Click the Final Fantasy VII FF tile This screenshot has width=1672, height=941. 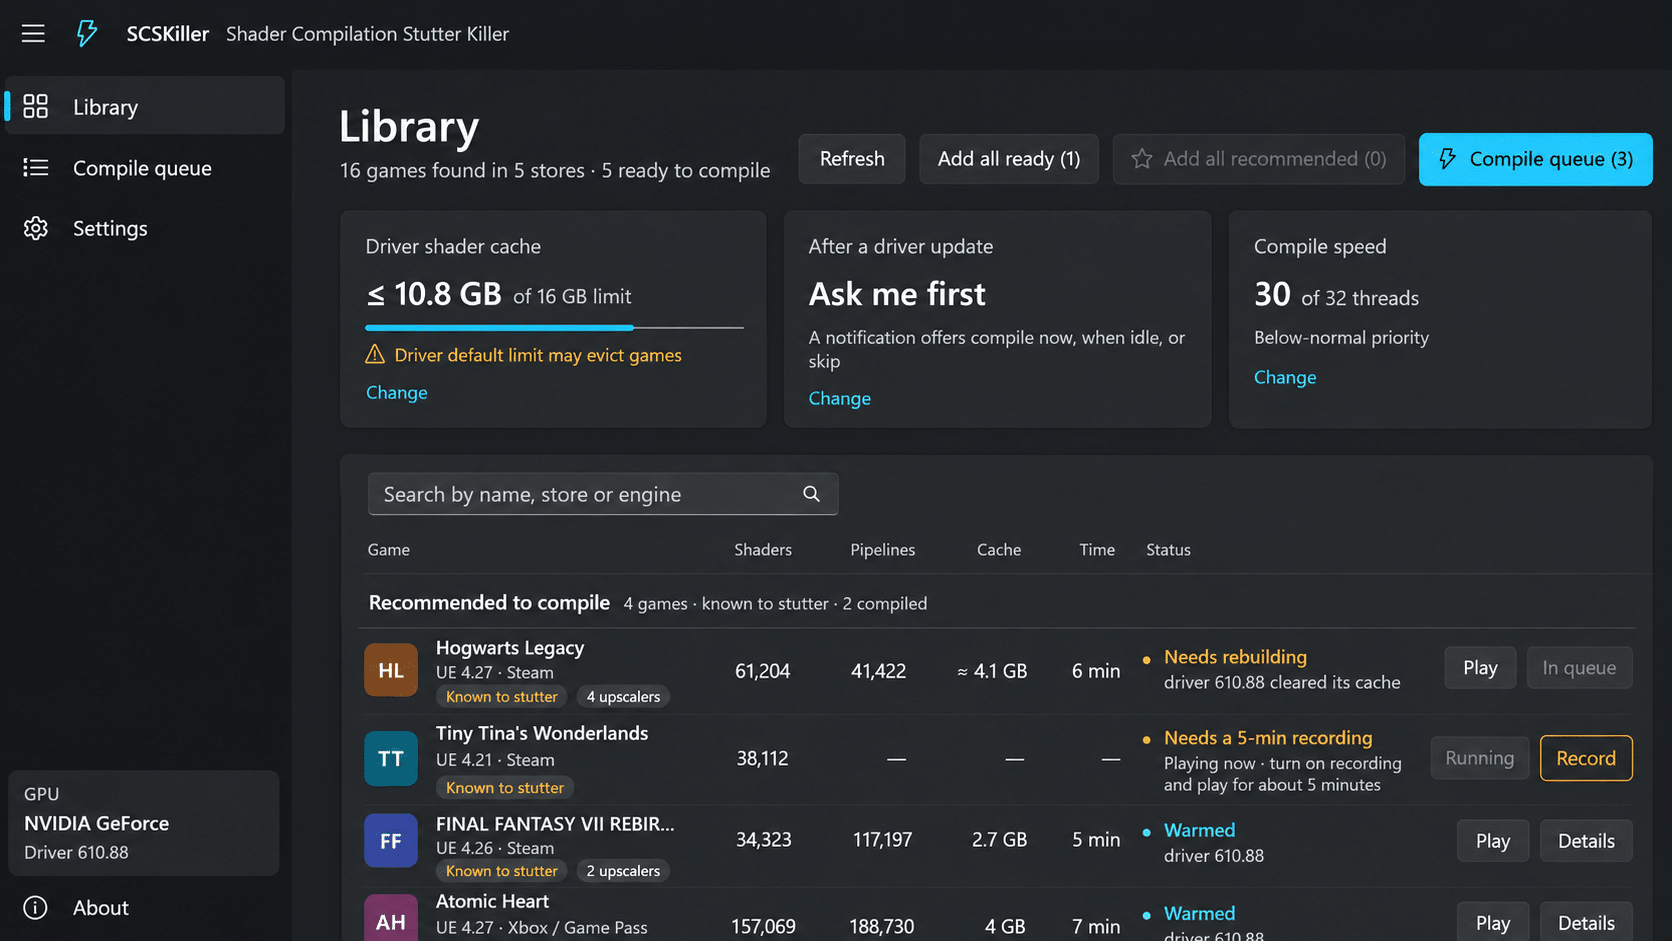coord(391,840)
